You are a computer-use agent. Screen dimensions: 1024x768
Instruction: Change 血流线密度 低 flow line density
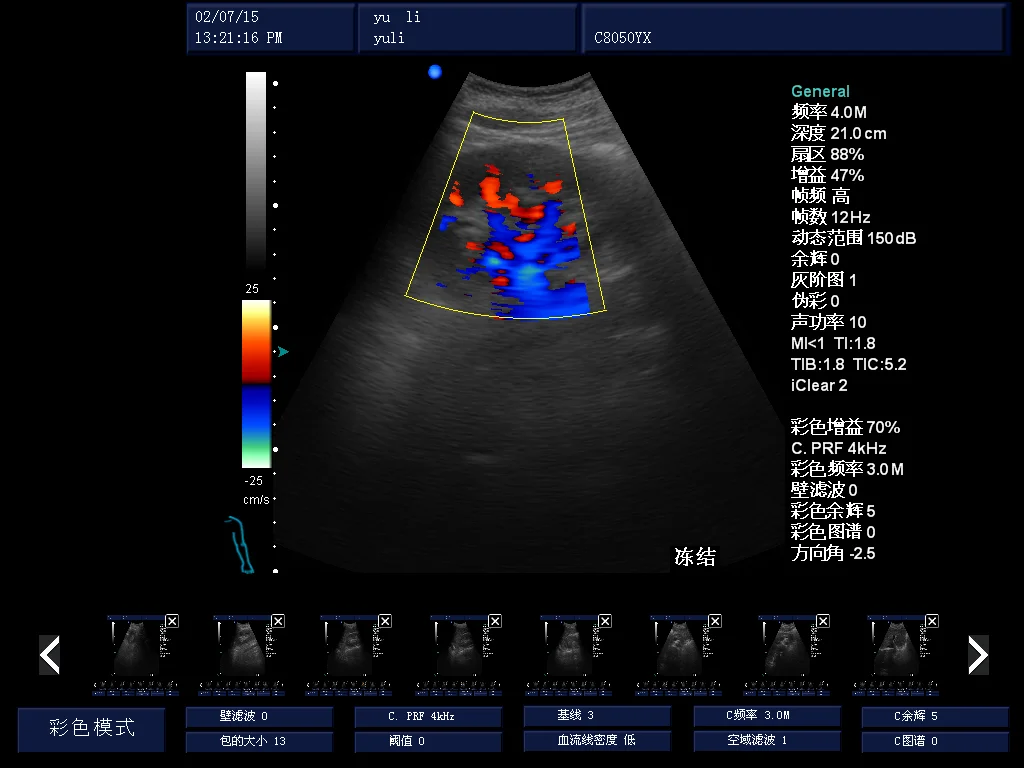click(597, 741)
